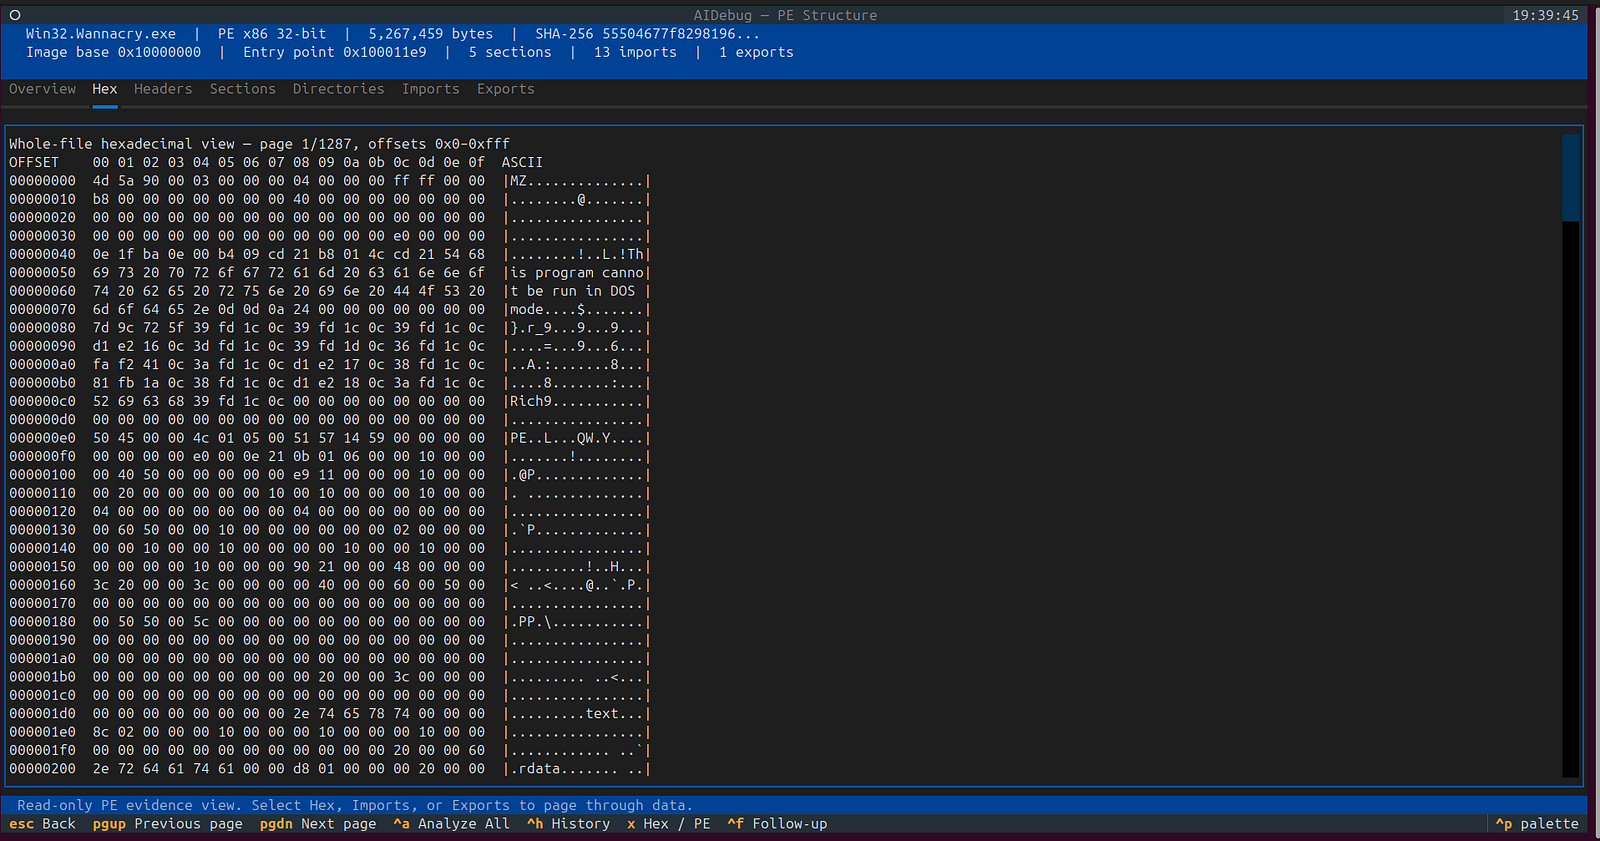
Task: Open History from footer bar
Action: [x=568, y=824]
